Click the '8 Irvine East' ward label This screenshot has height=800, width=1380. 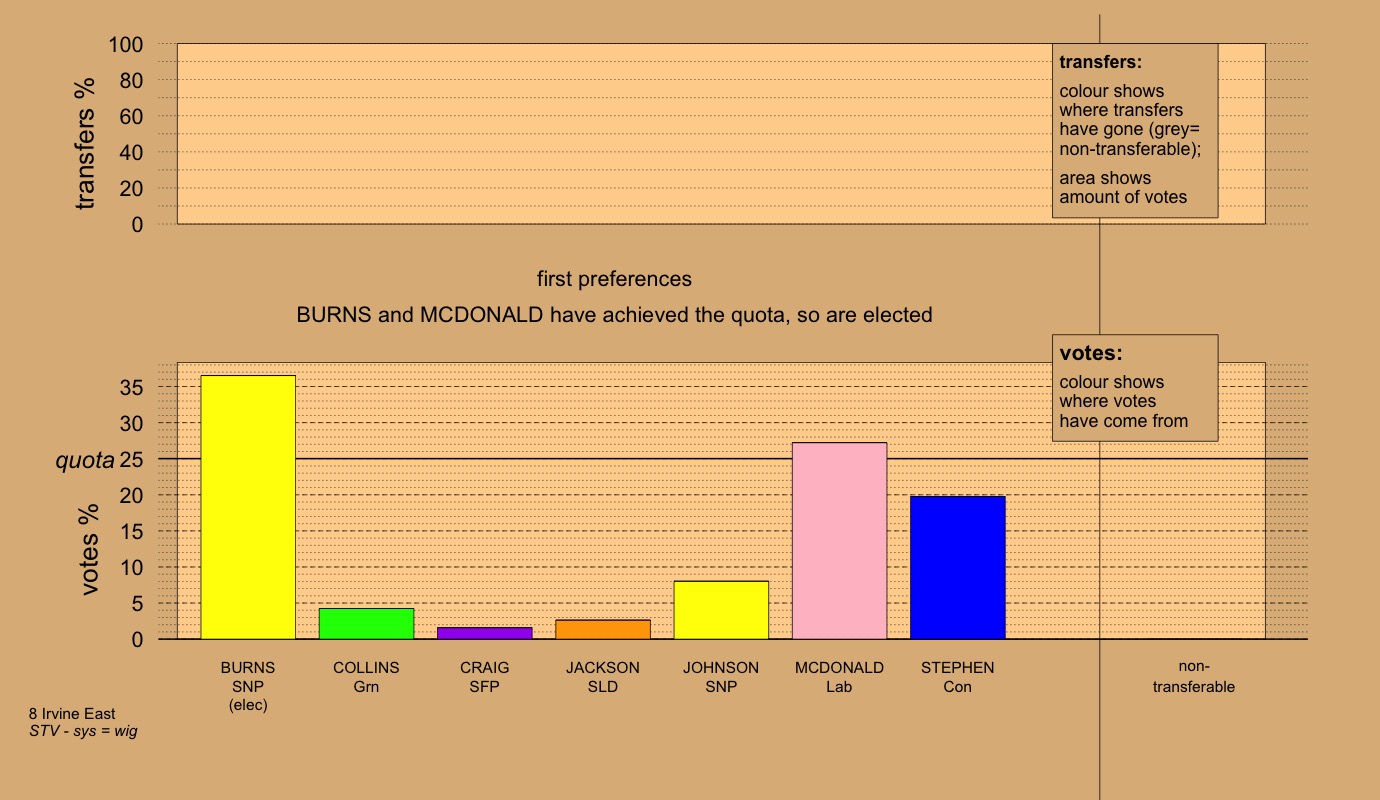point(72,714)
